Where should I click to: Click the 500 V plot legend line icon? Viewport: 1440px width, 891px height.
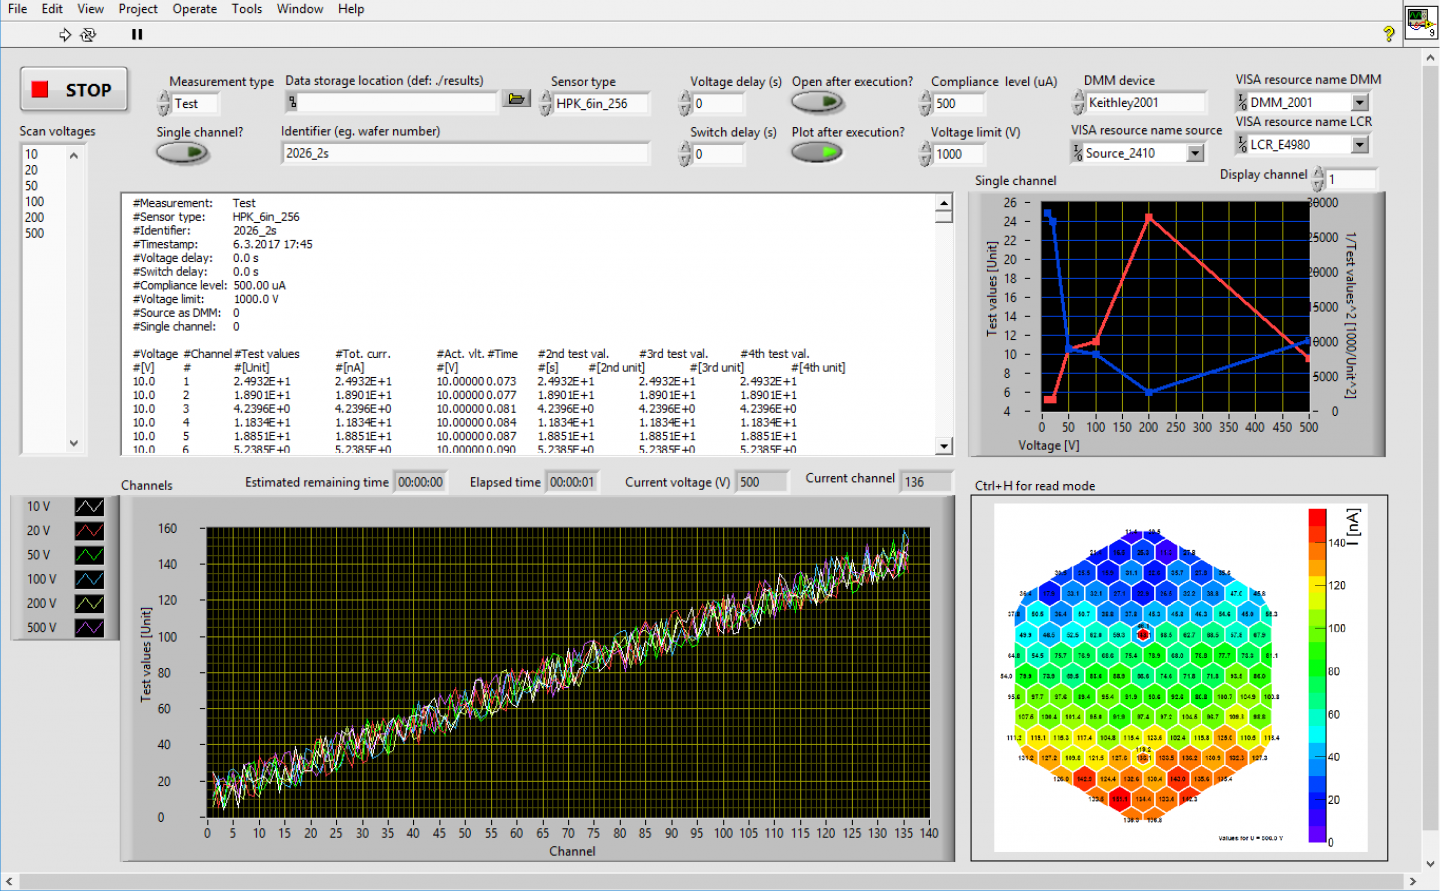pyautogui.click(x=89, y=628)
